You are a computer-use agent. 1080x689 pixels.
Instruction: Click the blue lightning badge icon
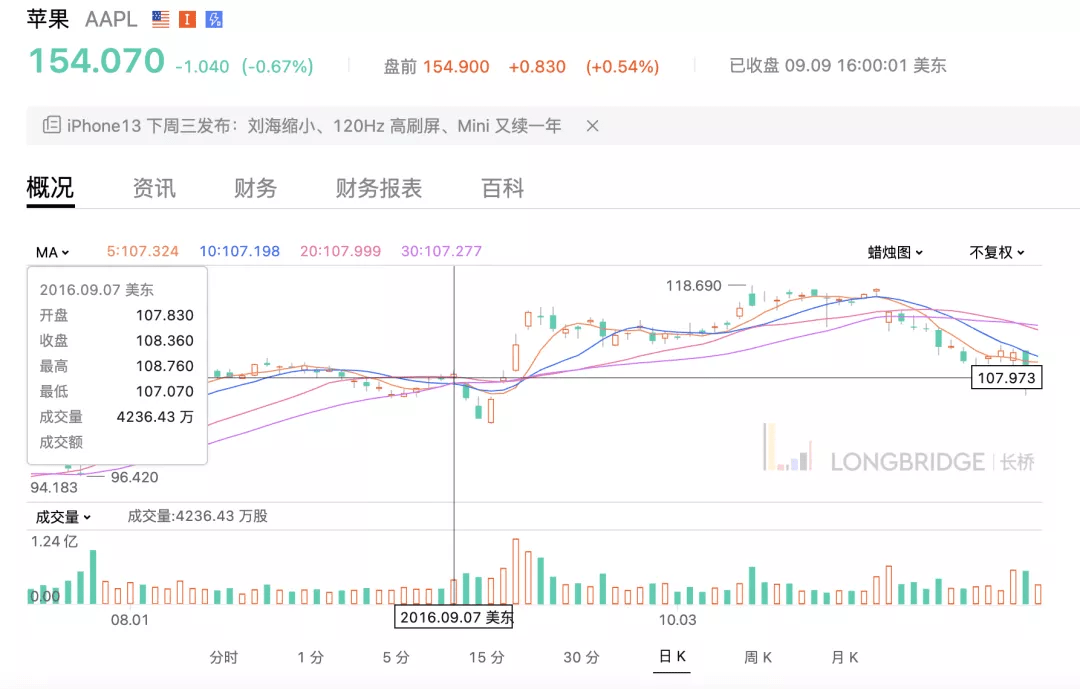click(214, 19)
